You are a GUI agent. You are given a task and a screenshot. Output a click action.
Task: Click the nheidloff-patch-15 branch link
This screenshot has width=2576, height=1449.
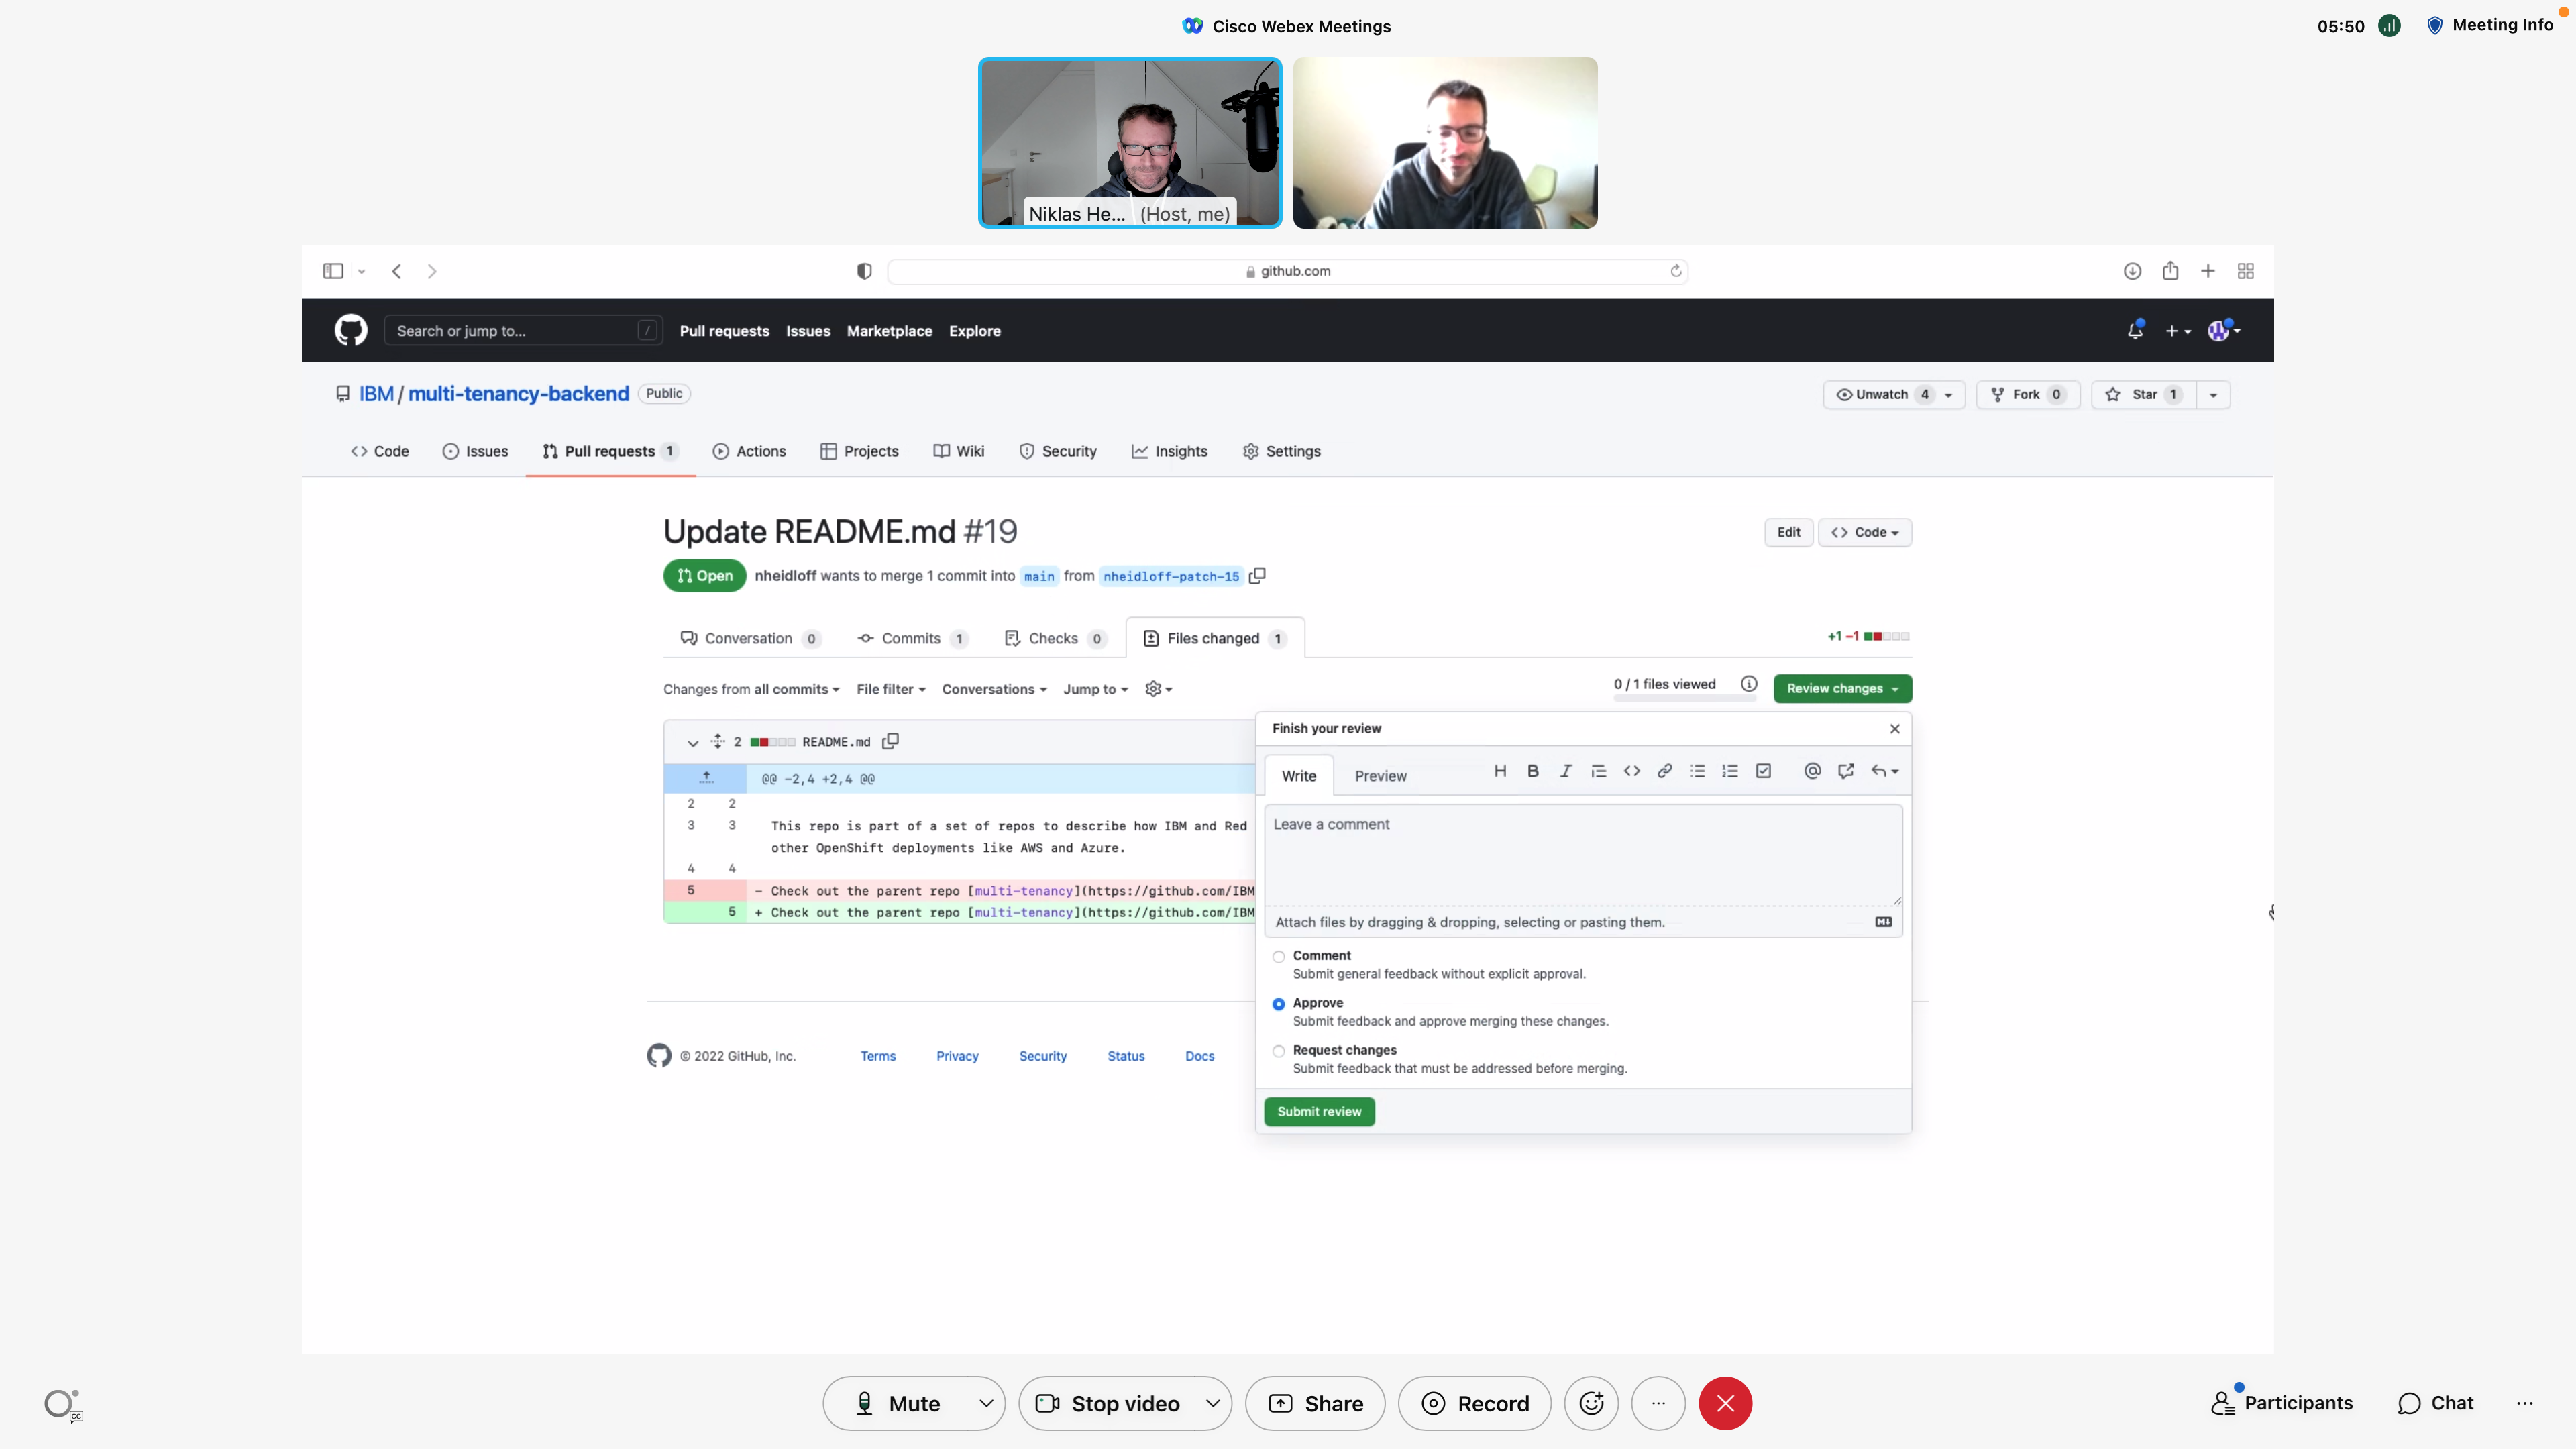(1171, 576)
